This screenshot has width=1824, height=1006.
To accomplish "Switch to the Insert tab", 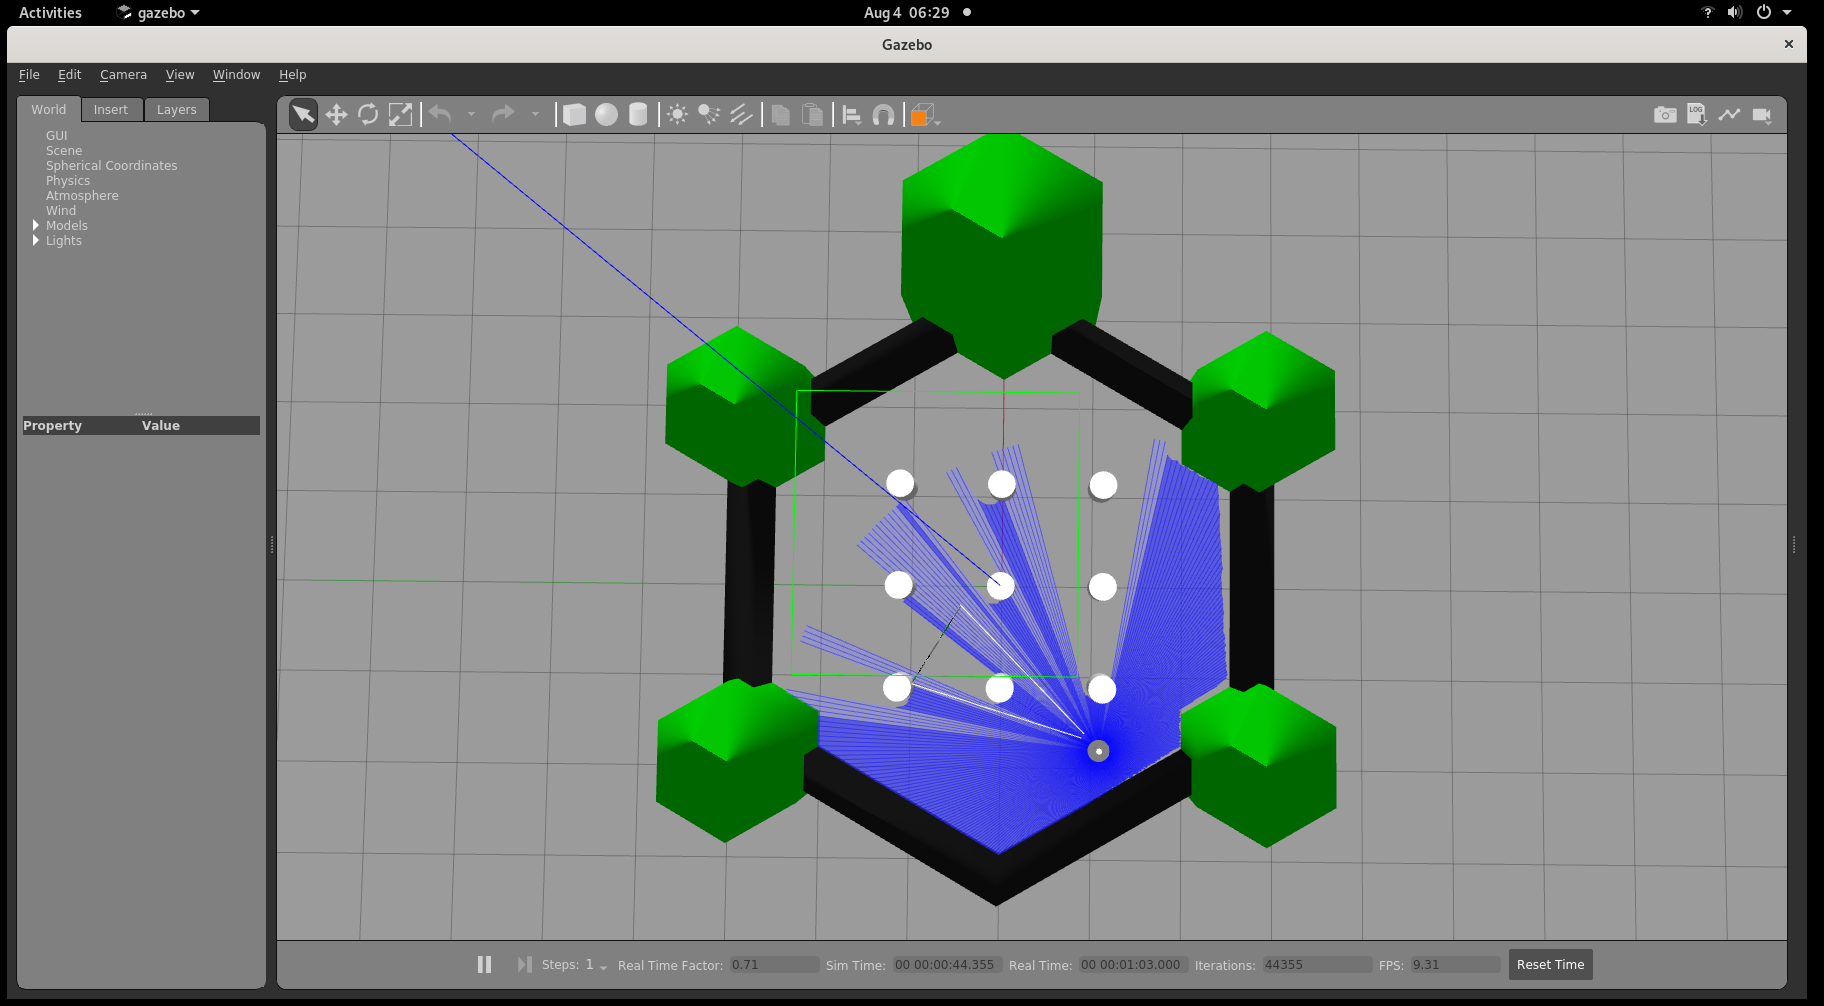I will 111,110.
